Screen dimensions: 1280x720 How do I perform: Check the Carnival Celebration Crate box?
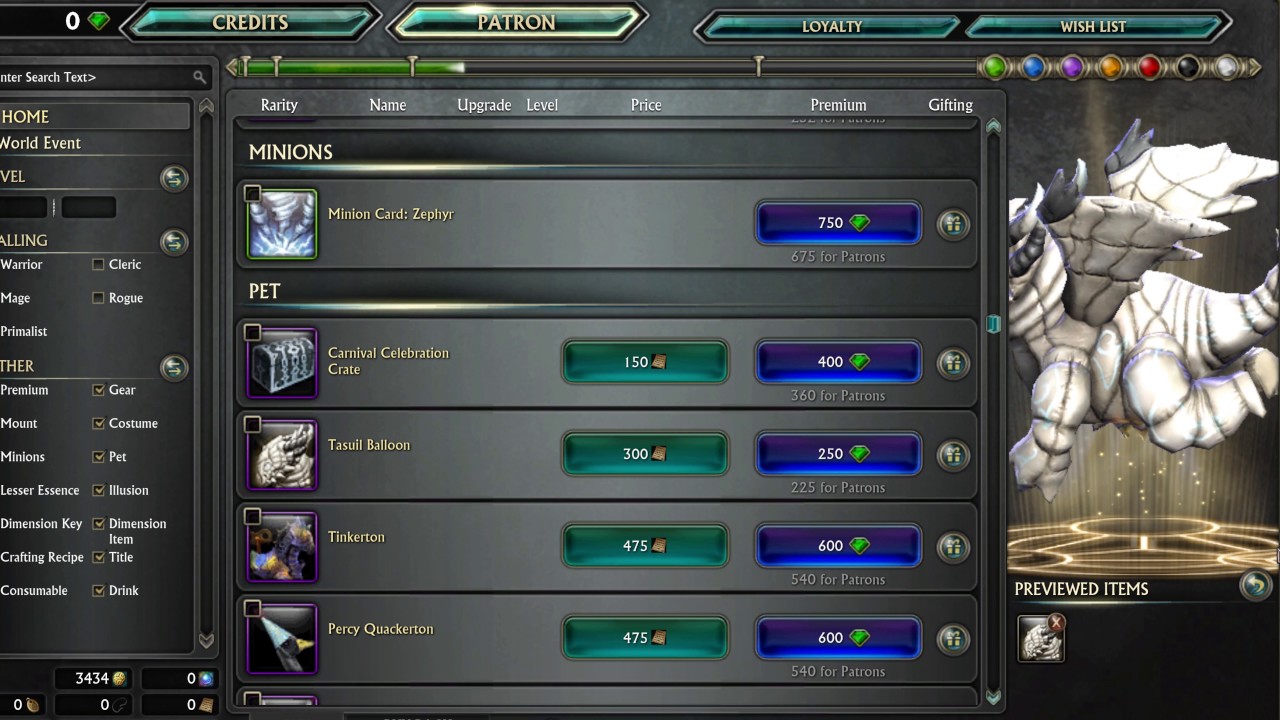[252, 332]
